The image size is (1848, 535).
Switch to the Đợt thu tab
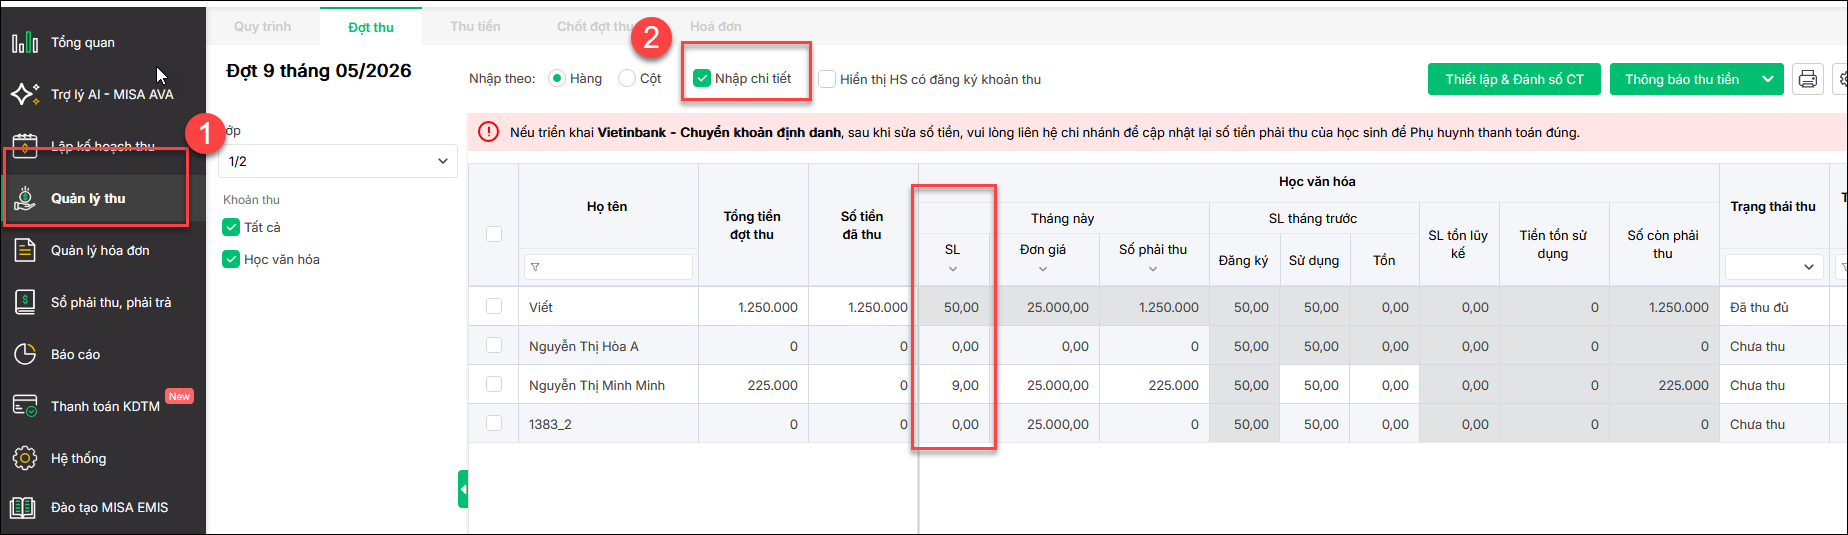click(x=371, y=27)
